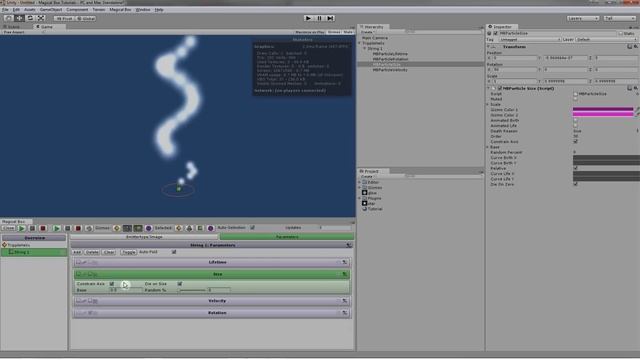This screenshot has width=640, height=360.
Task: Open the Layout dropdown at top right
Action: 620,18
